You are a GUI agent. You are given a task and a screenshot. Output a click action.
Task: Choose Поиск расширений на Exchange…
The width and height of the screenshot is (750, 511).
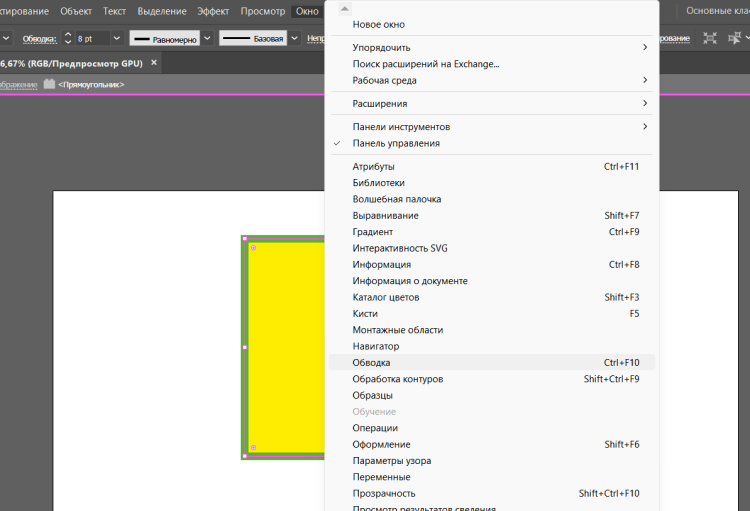tap(492, 64)
